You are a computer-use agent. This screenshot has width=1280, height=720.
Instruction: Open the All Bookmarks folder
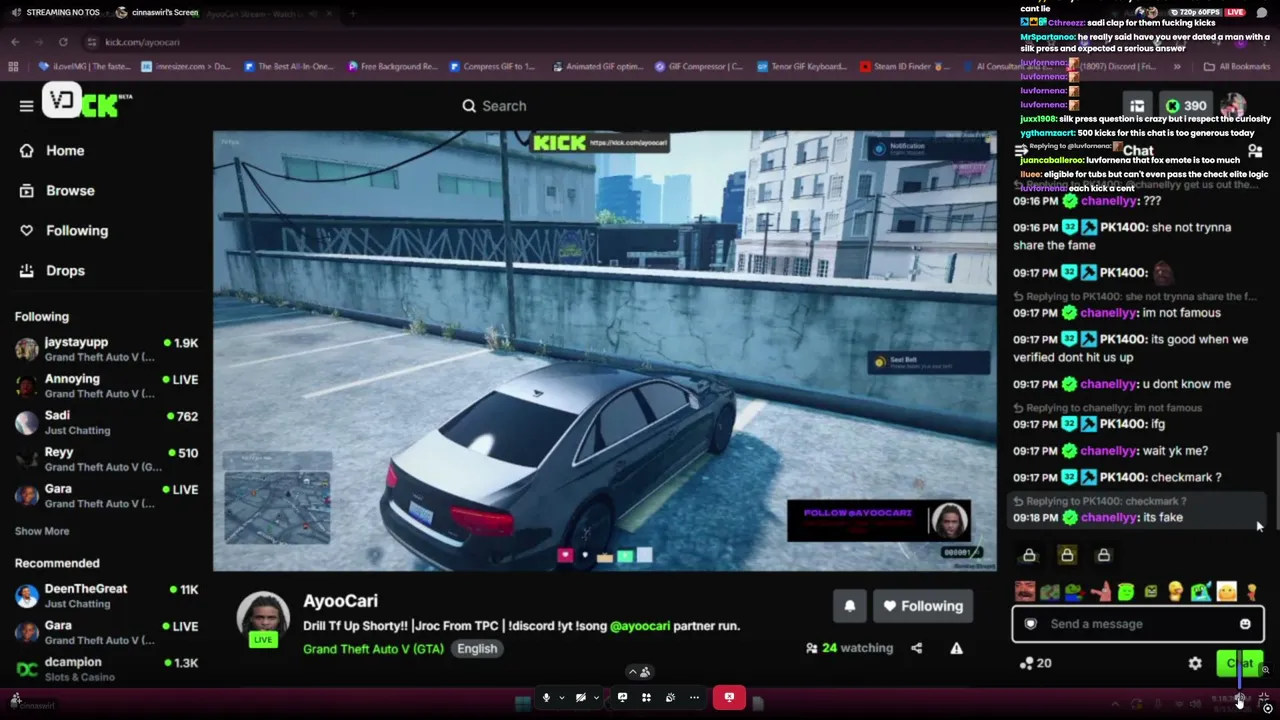1237,67
